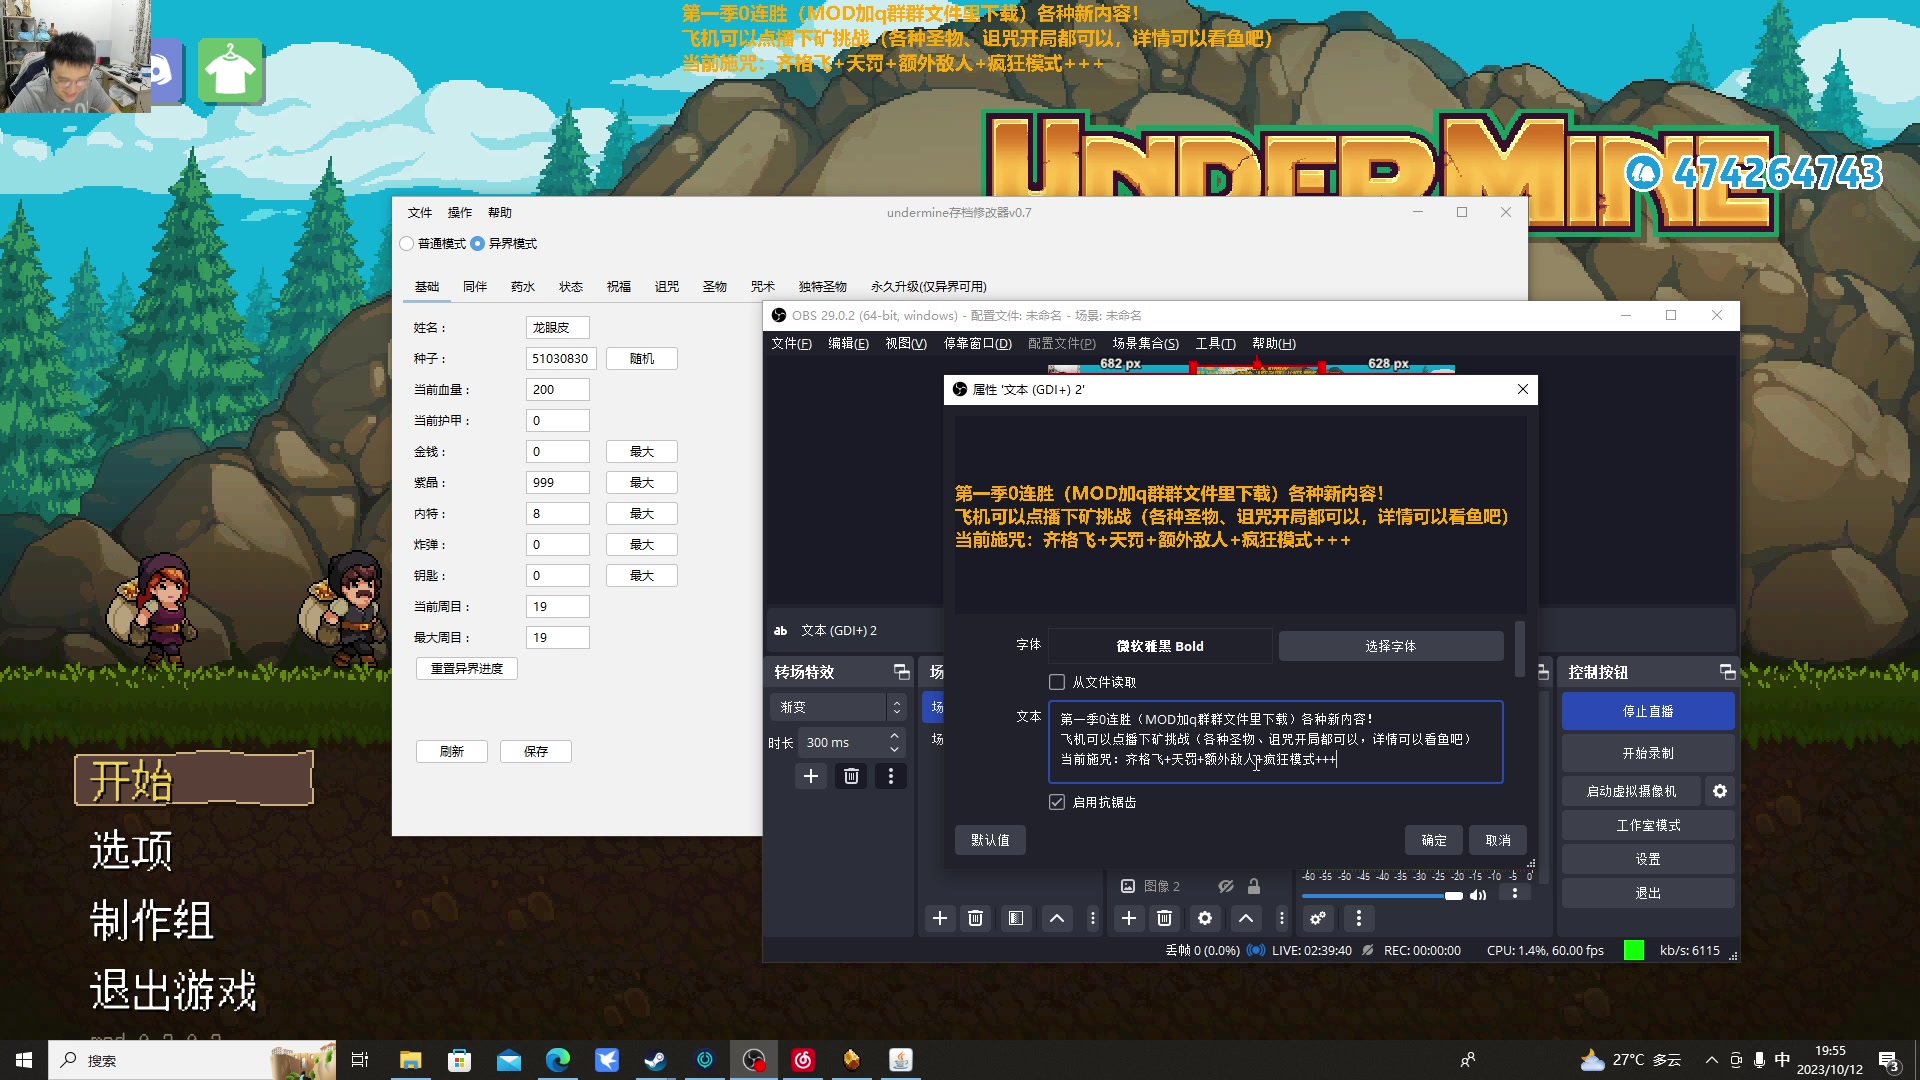Viewport: 1920px width, 1080px height.
Task: Open Steam from the taskbar
Action: tap(656, 1060)
